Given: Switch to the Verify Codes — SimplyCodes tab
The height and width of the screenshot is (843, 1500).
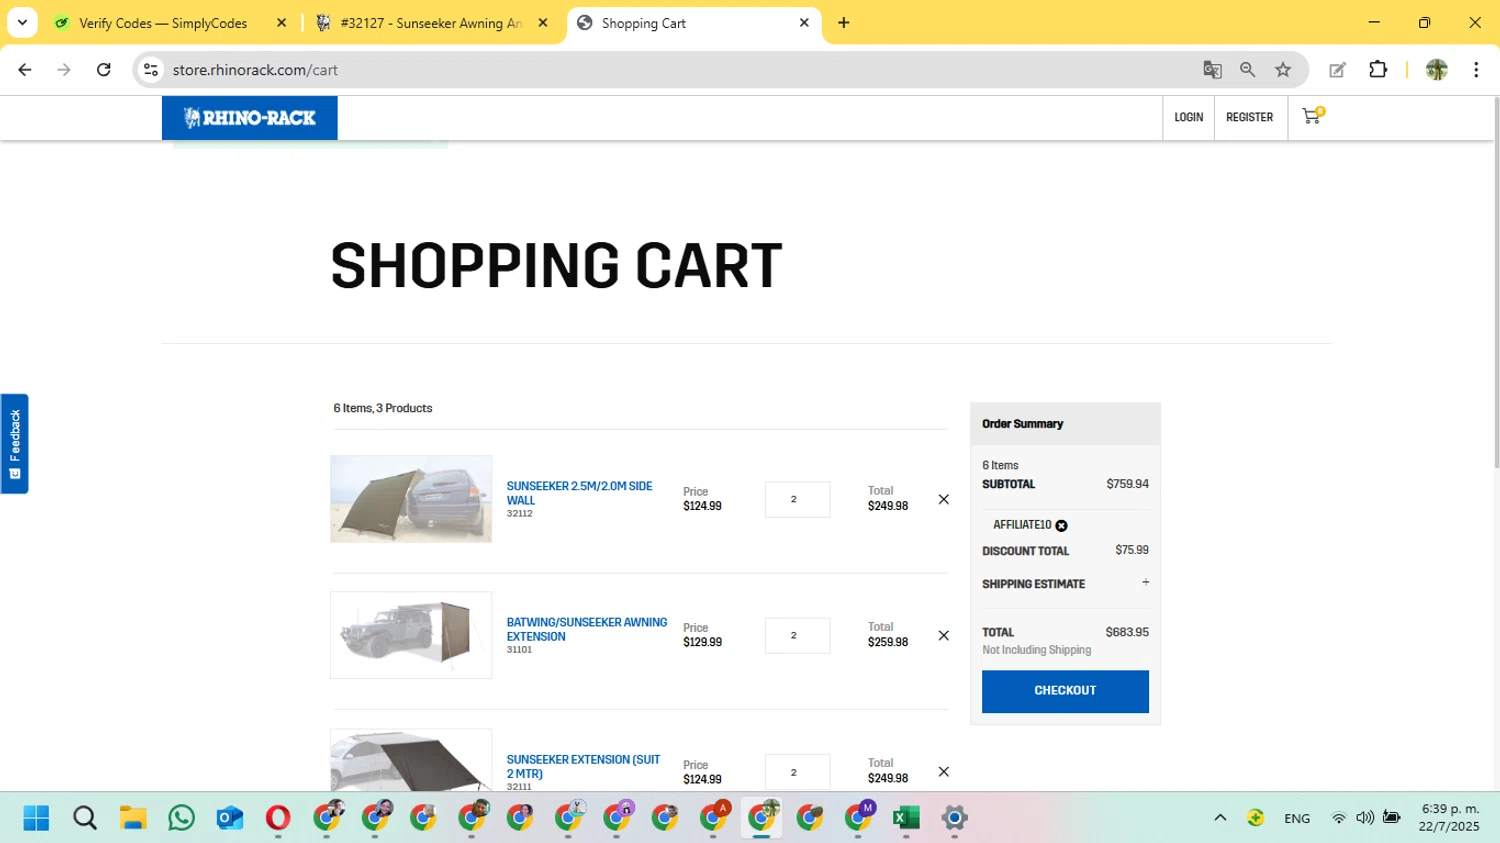Looking at the screenshot, I should click(172, 23).
